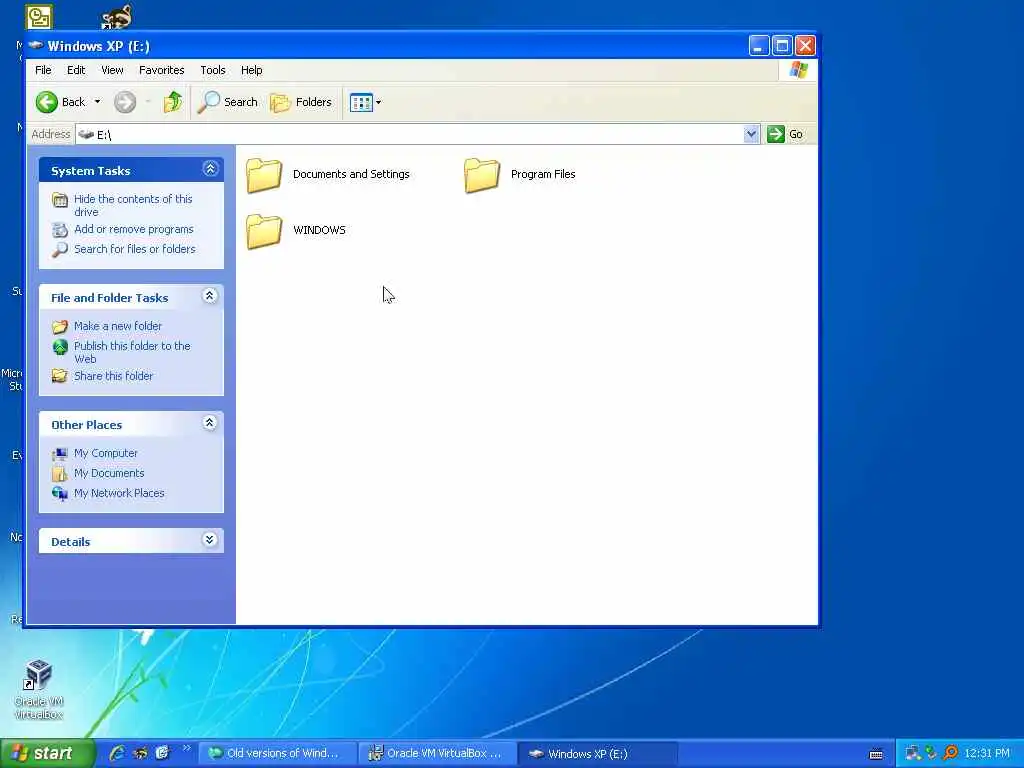Open My Documents from Other Places
This screenshot has width=1024, height=768.
pos(108,473)
